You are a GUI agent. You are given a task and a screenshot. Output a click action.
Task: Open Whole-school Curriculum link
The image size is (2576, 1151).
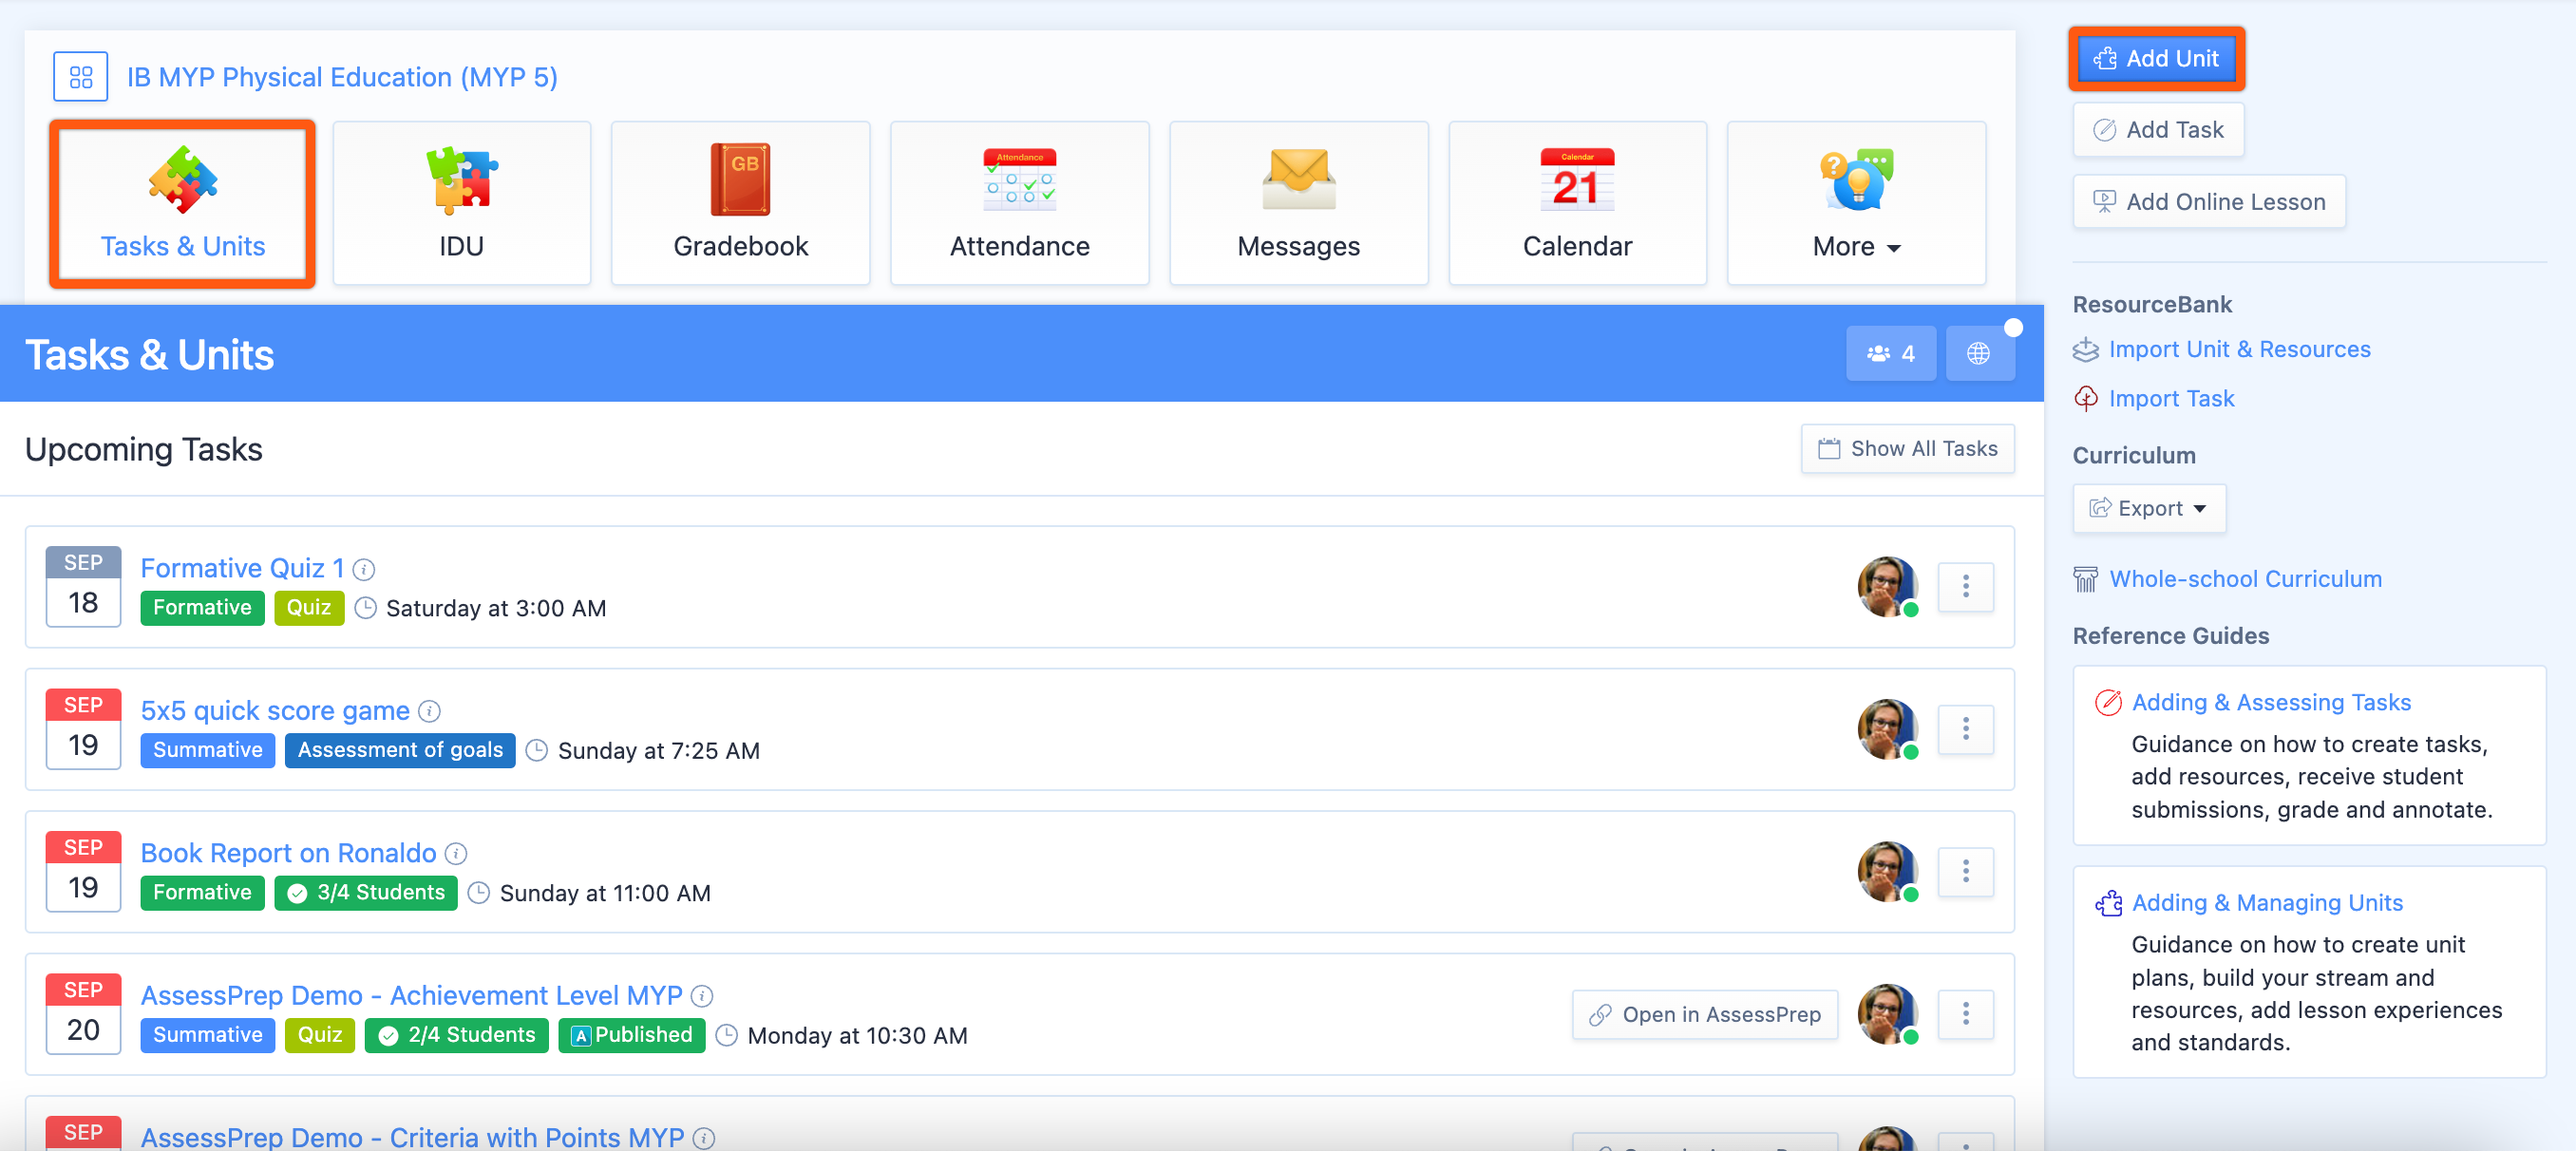(x=2245, y=579)
